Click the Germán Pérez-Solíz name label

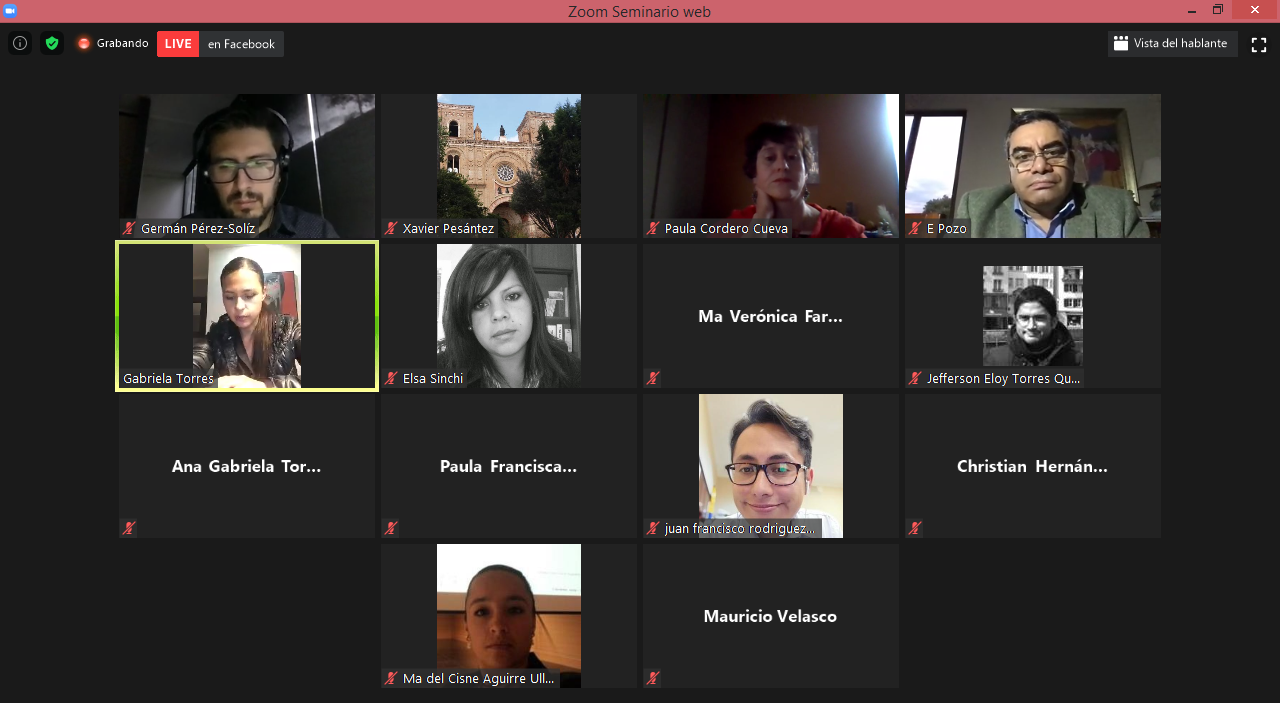[198, 229]
